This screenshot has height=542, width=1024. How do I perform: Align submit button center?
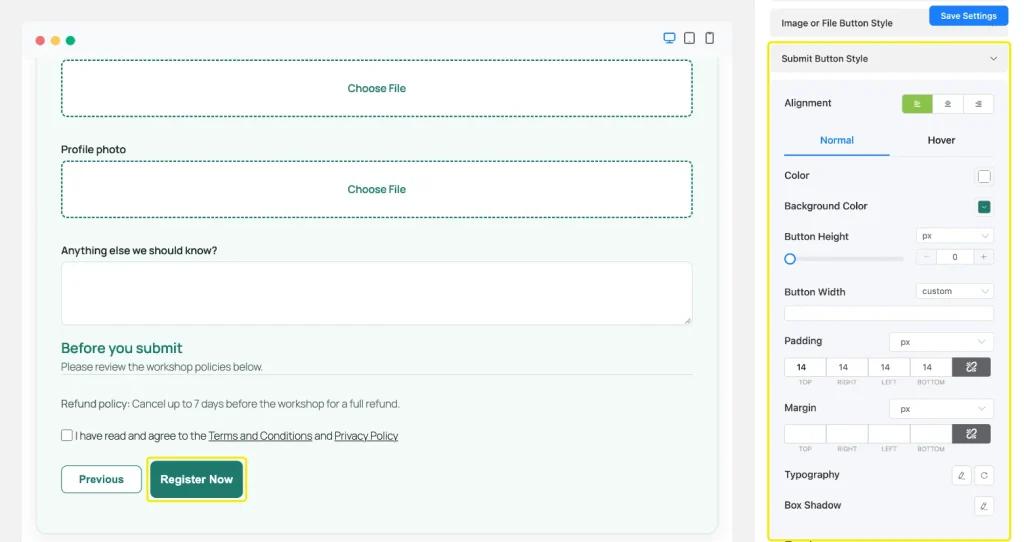pyautogui.click(x=948, y=104)
